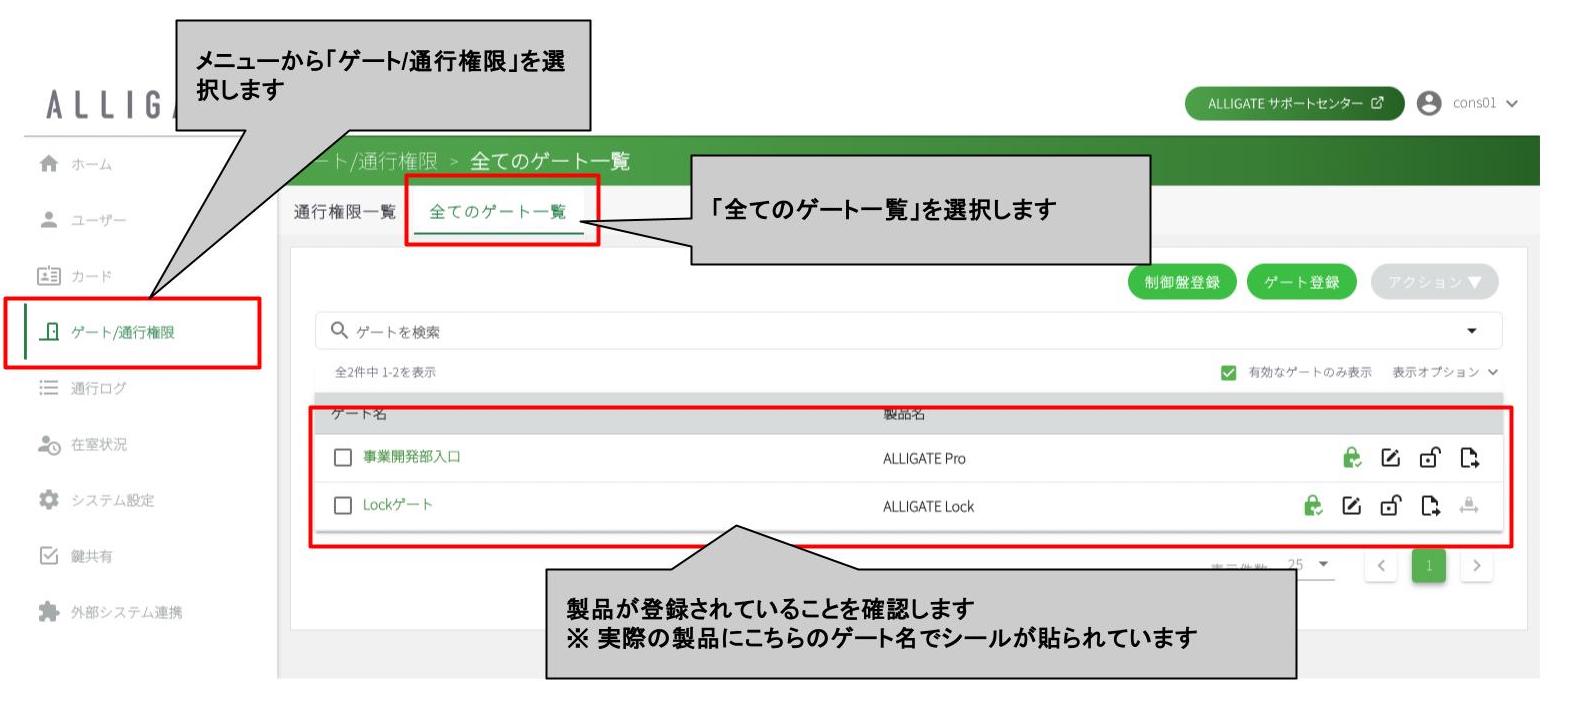The width and height of the screenshot is (1571, 709).
Task: Open the Lockゲート gate link
Action: click(x=397, y=505)
